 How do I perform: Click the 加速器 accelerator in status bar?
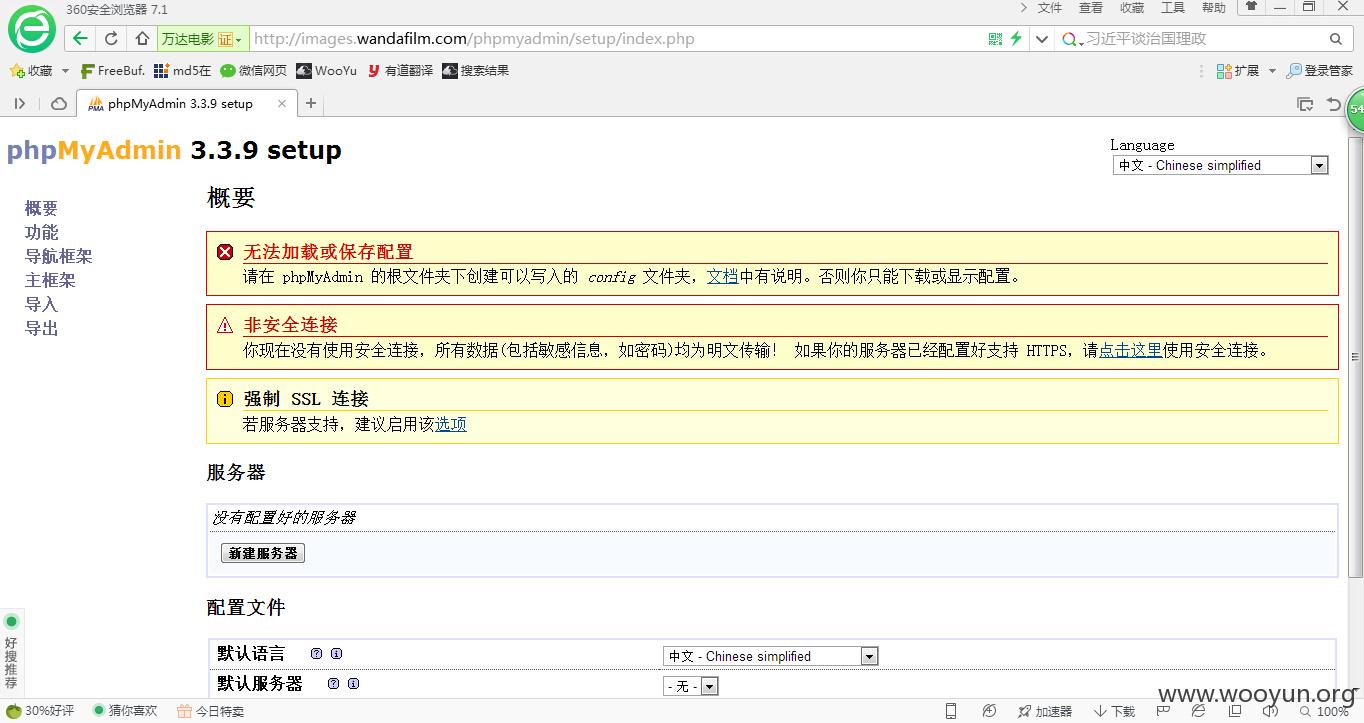pyautogui.click(x=1045, y=711)
